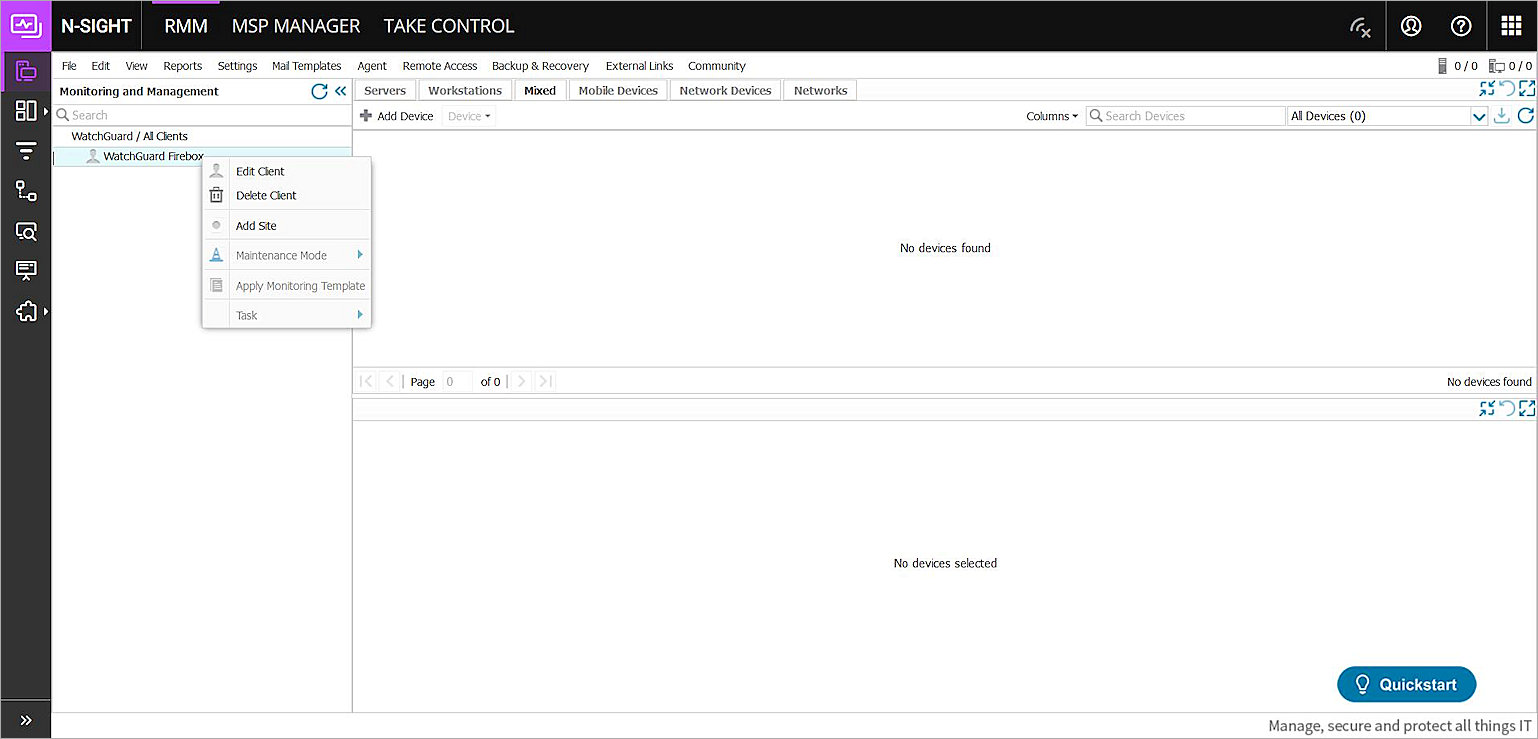Switch to the Mobile Devices tab
Screen dimensions: 1538x739
pyautogui.click(x=618, y=90)
